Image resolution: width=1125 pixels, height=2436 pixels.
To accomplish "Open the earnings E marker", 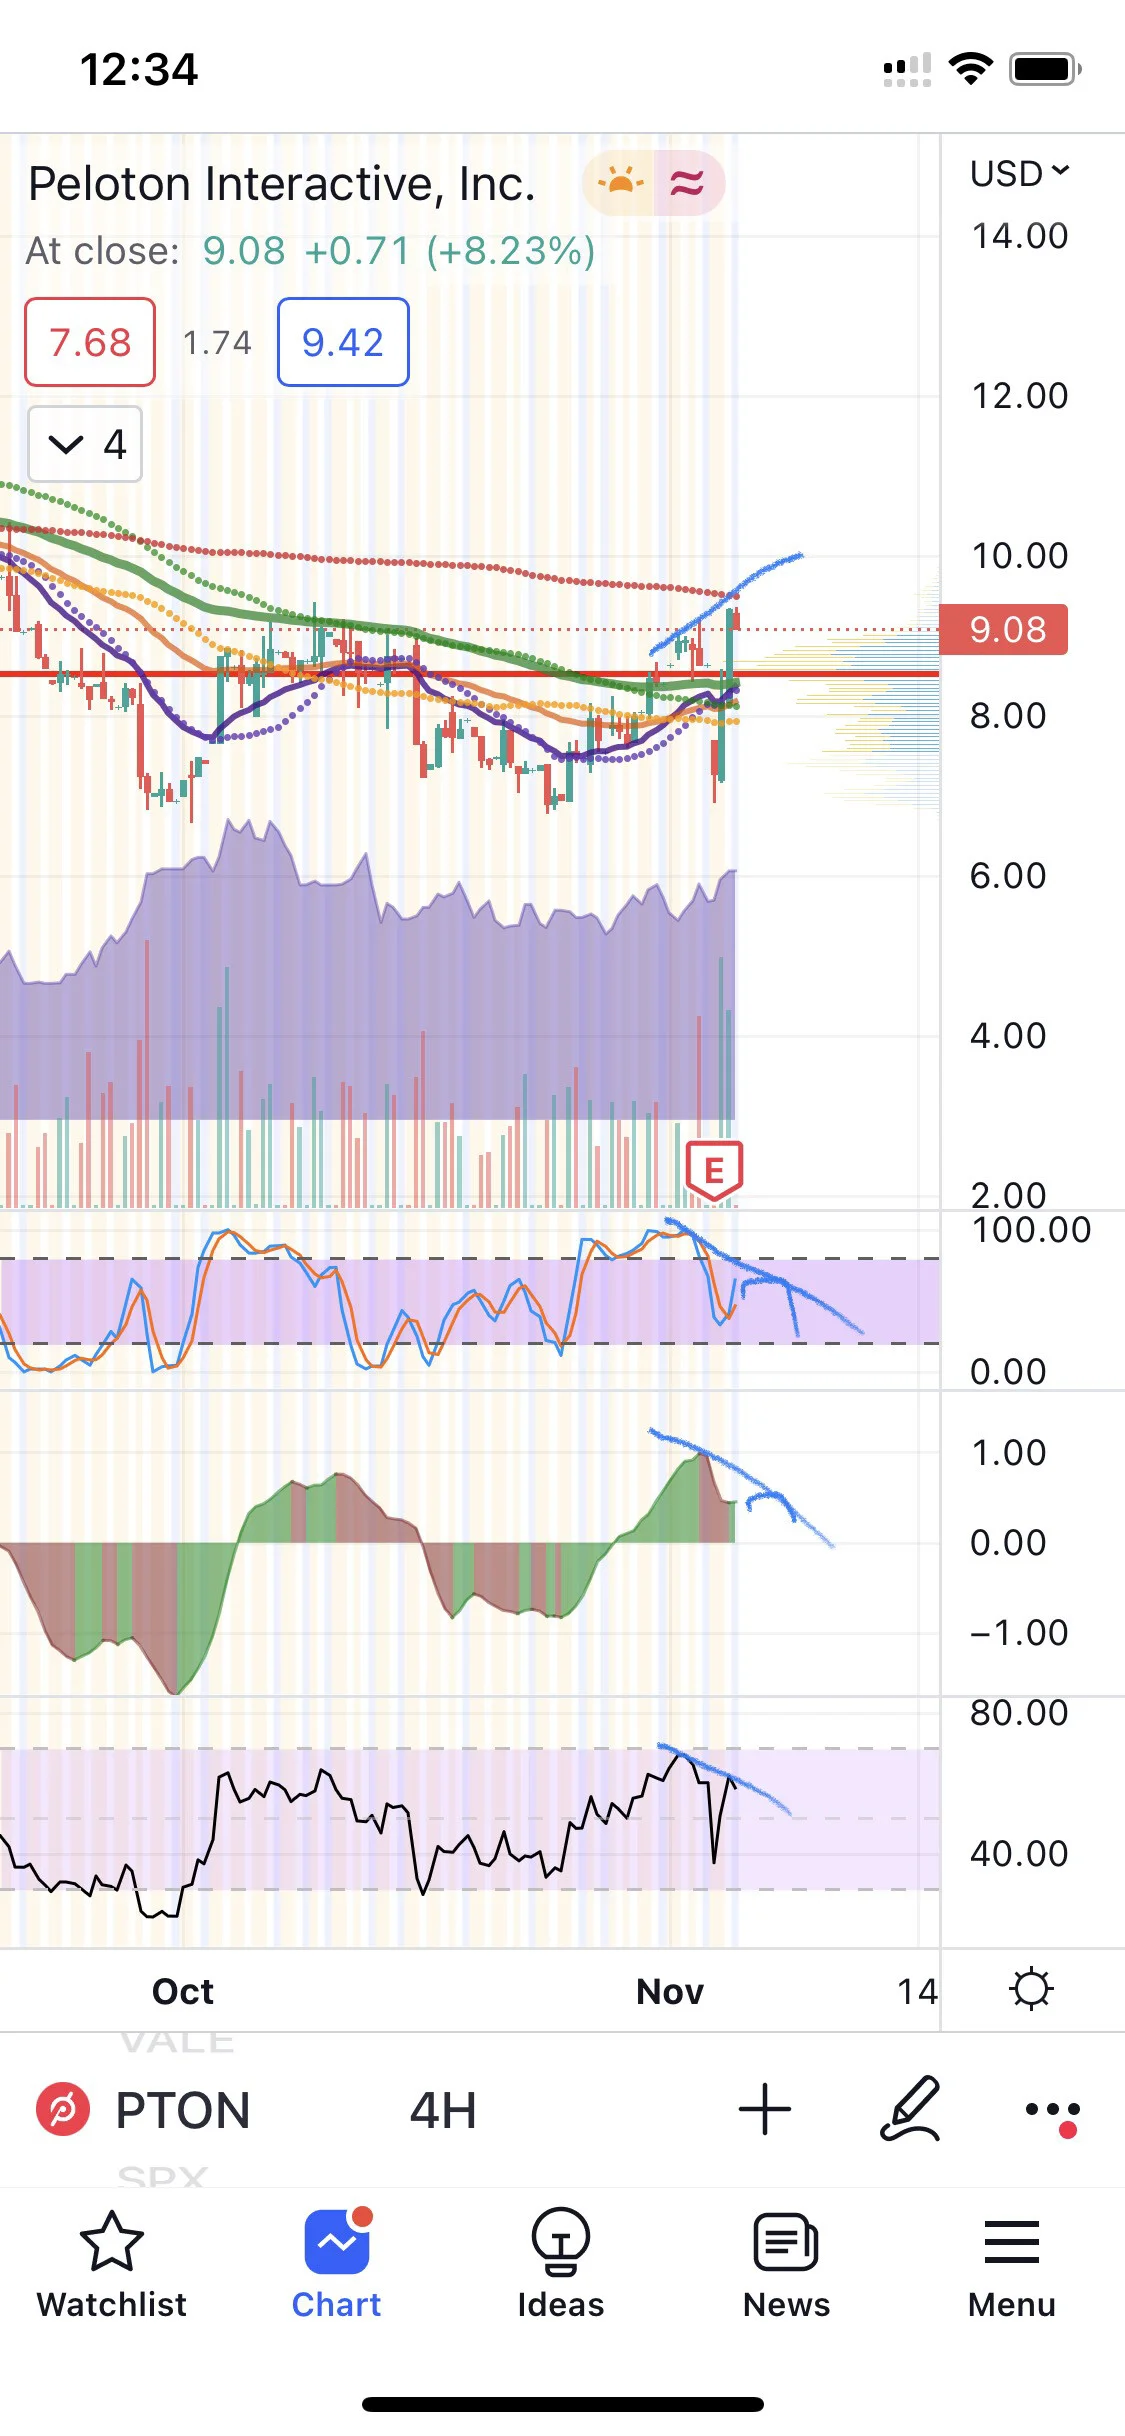I will click(x=714, y=1170).
